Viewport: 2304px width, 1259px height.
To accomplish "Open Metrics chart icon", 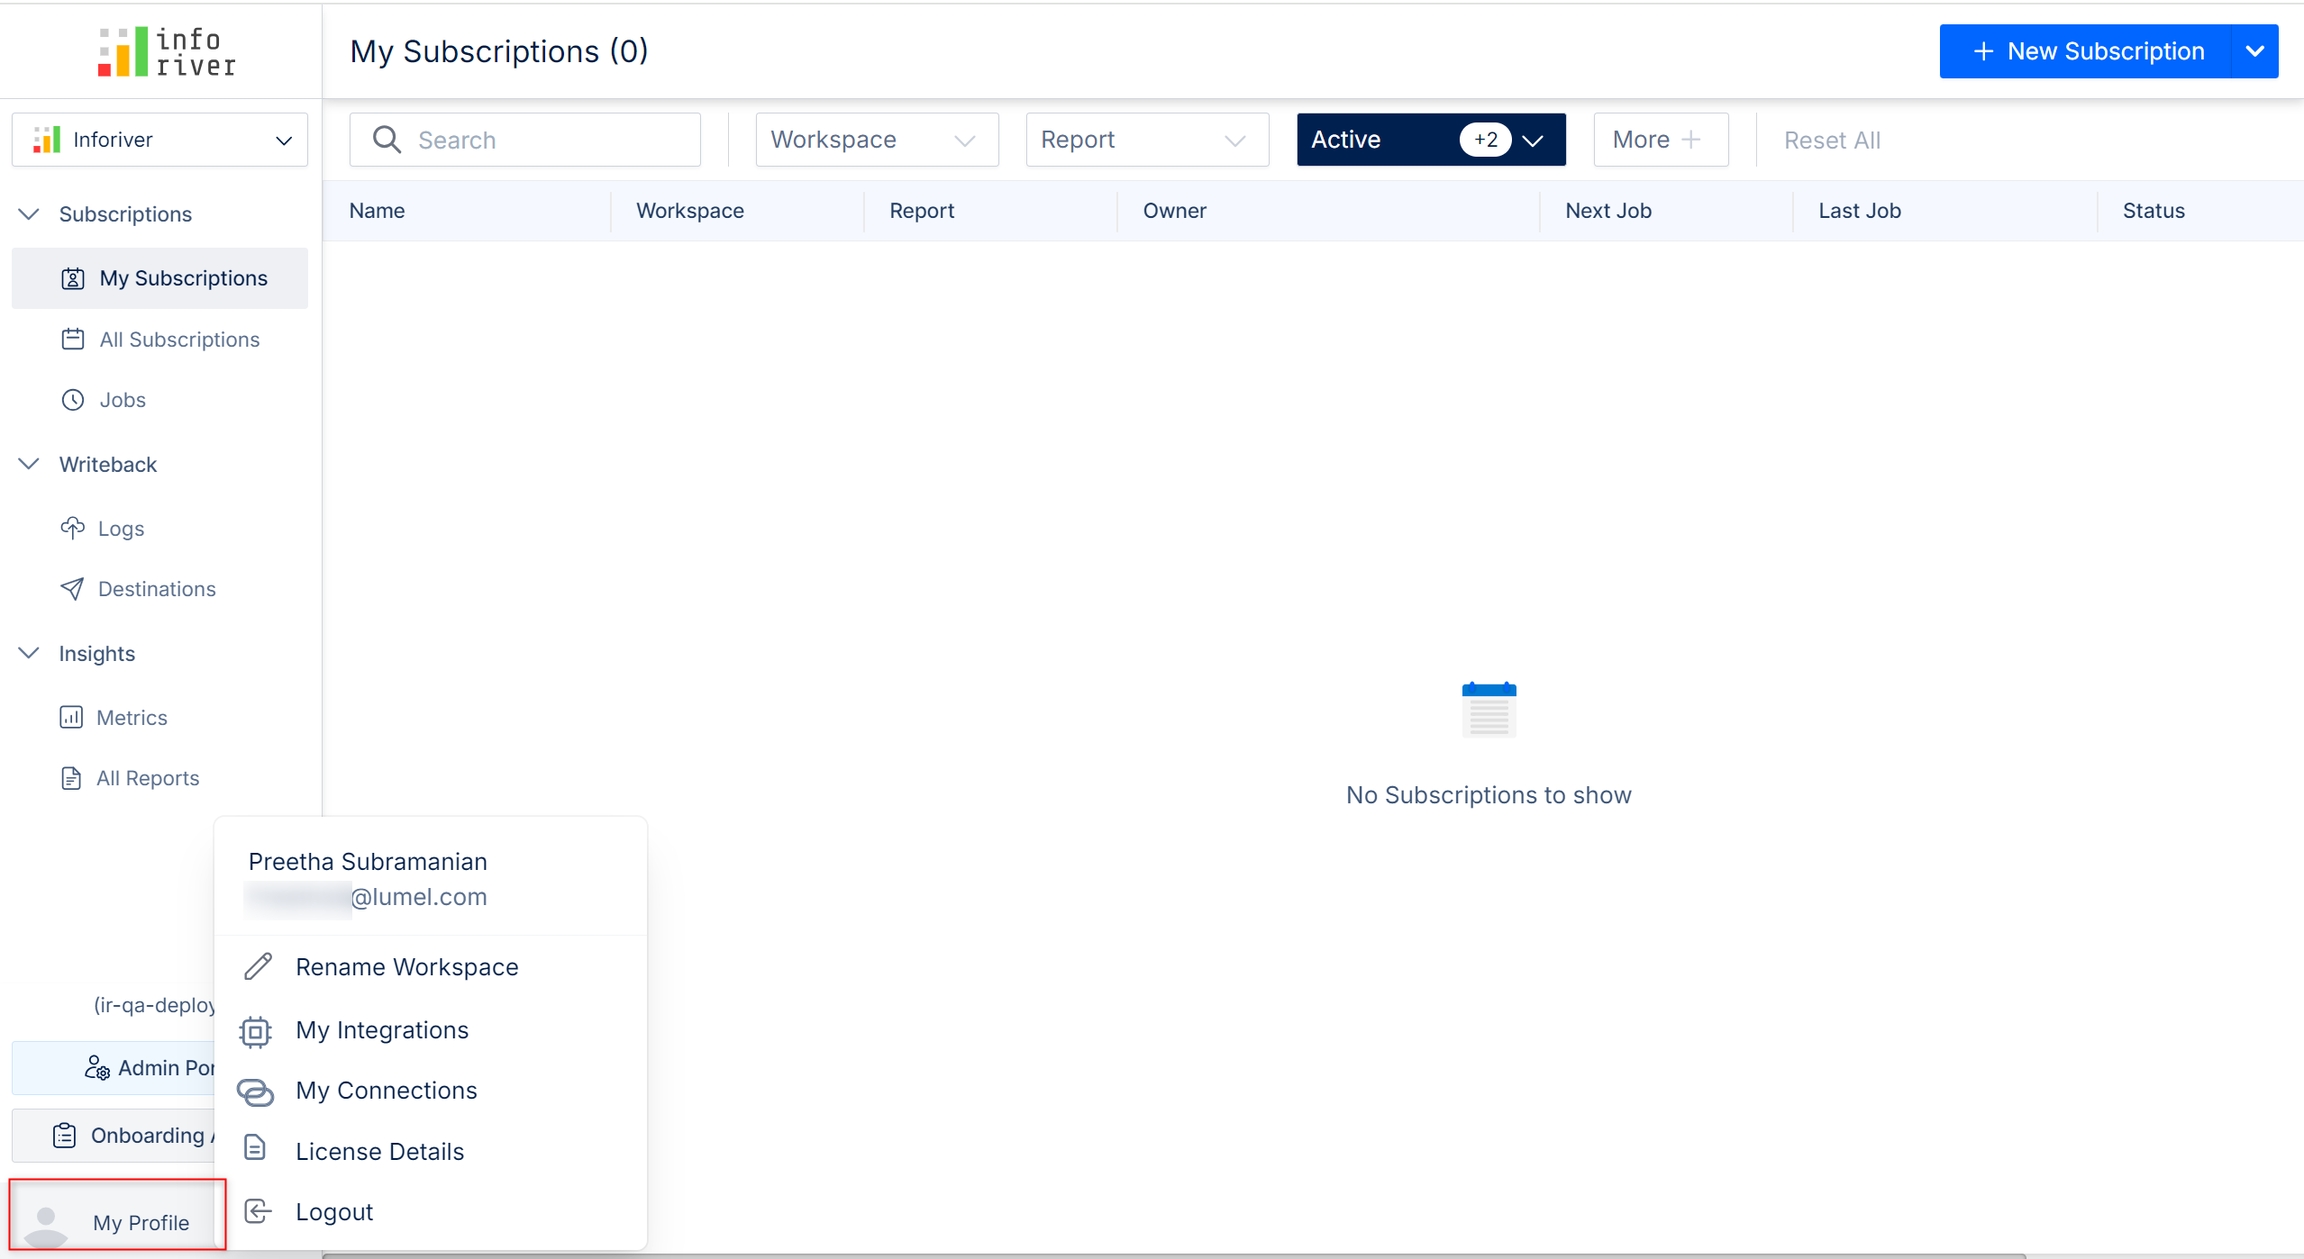I will point(71,717).
